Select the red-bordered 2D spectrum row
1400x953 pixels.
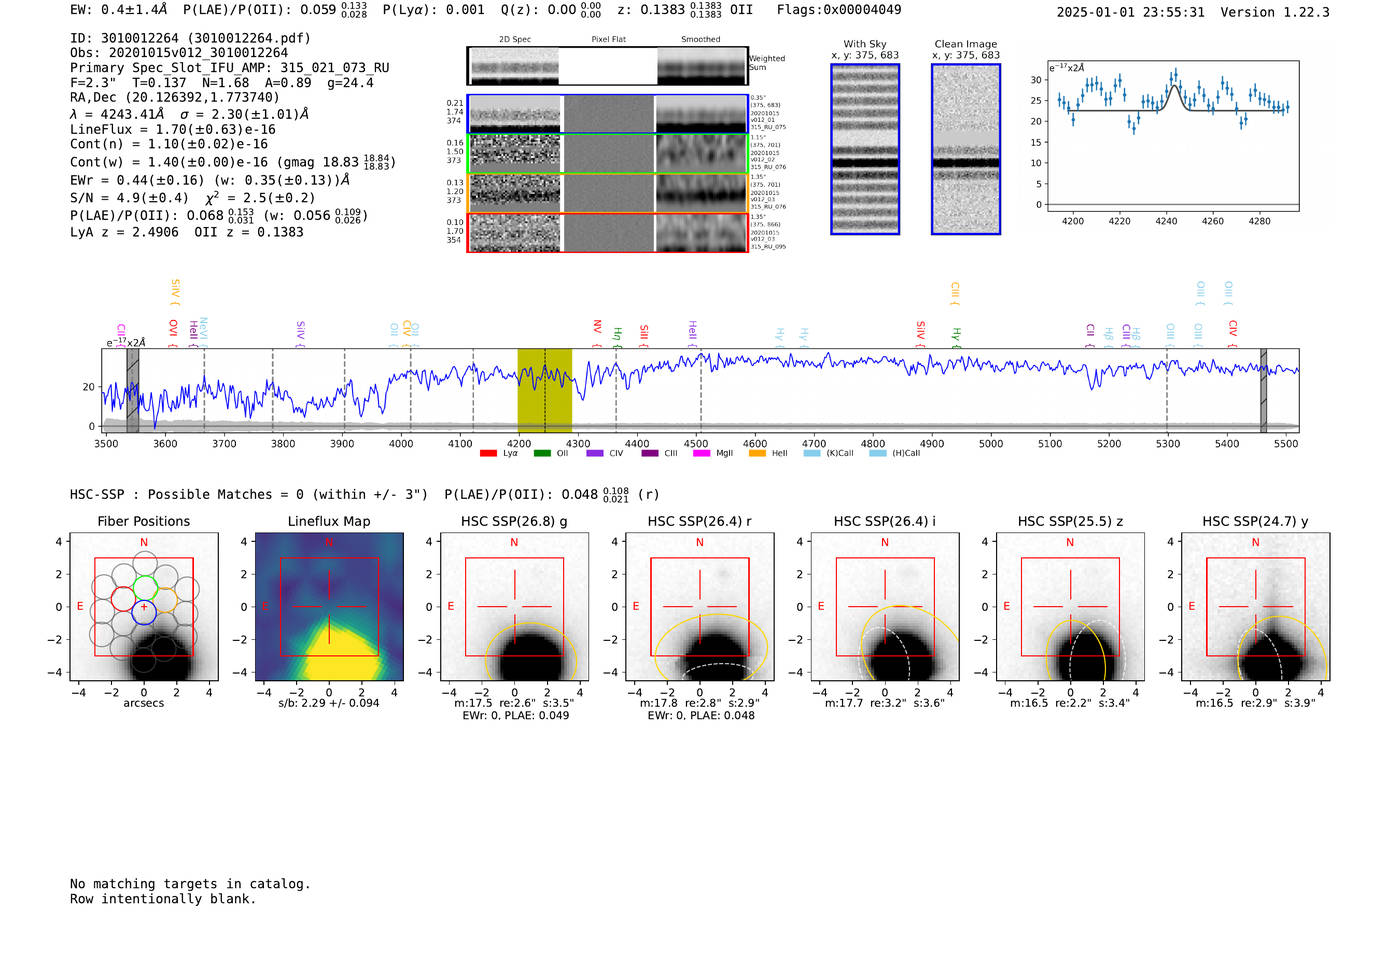click(x=607, y=233)
